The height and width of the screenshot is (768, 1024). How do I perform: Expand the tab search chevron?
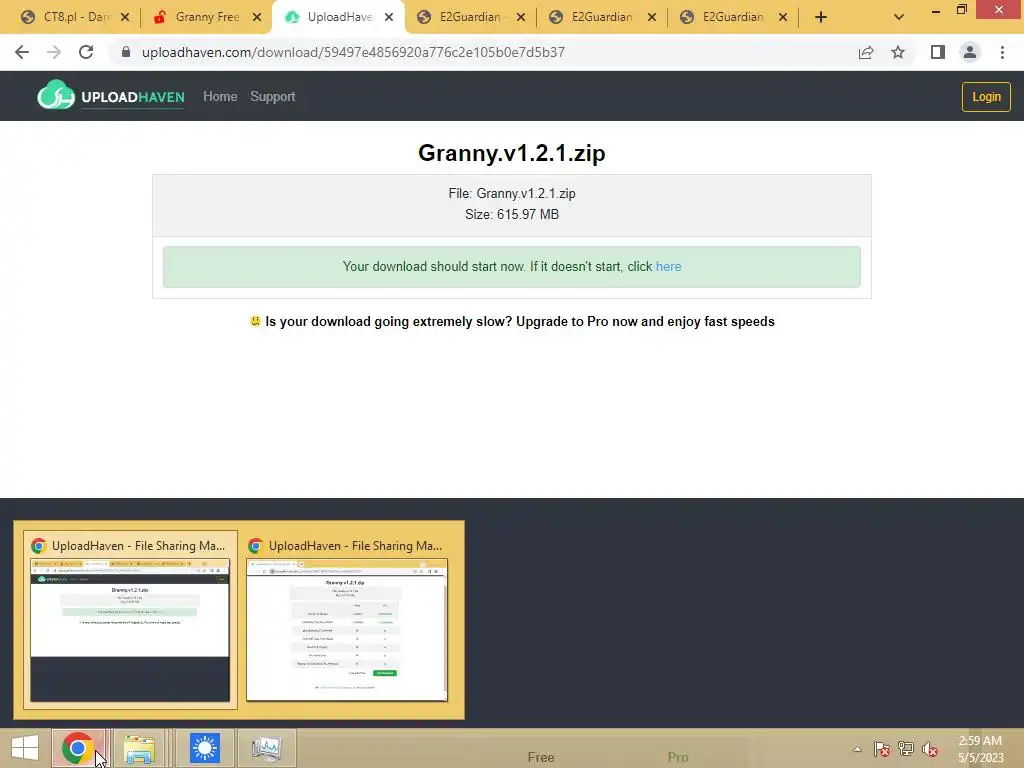coord(899,18)
